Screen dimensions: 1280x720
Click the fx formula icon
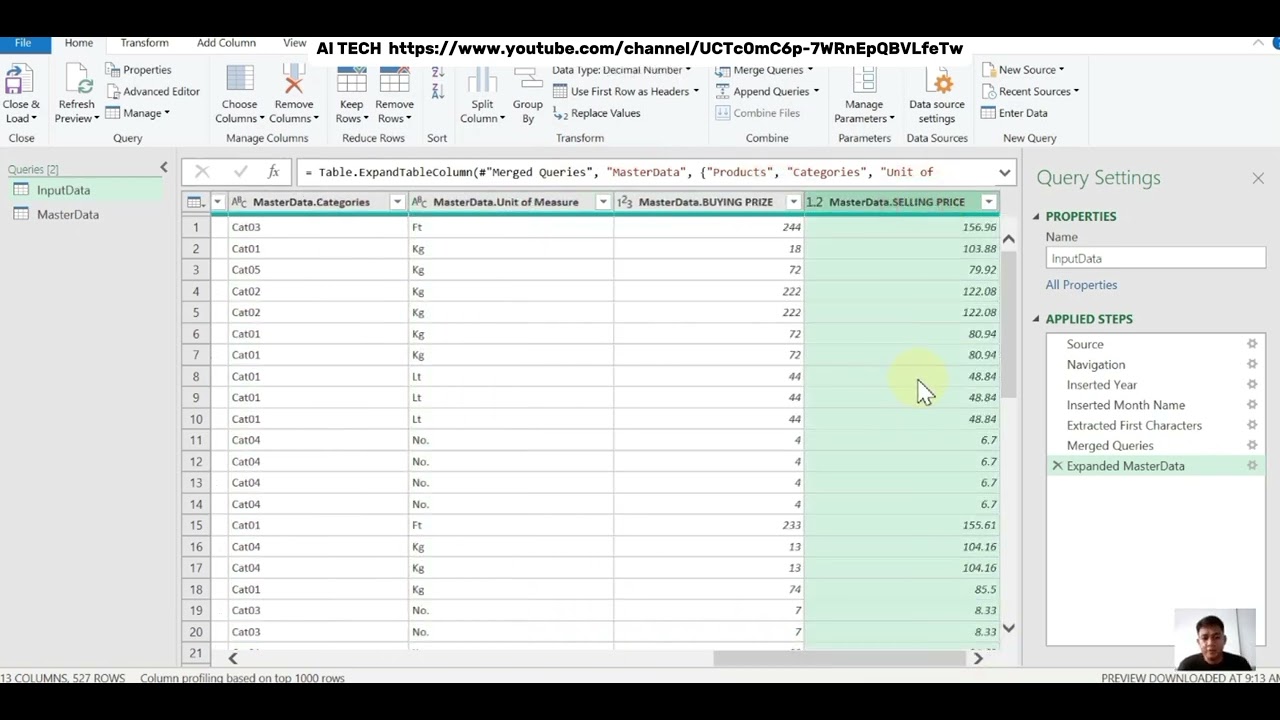[273, 172]
